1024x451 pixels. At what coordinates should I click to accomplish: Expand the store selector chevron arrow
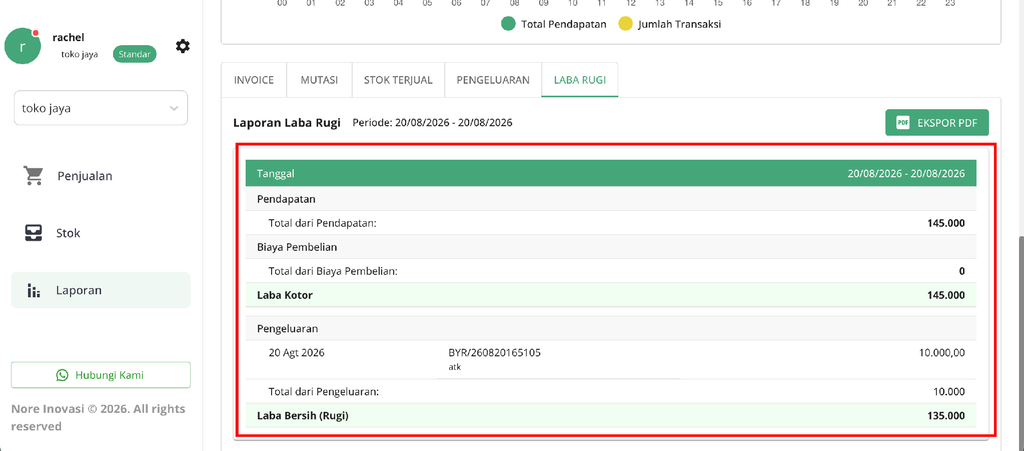pos(174,108)
